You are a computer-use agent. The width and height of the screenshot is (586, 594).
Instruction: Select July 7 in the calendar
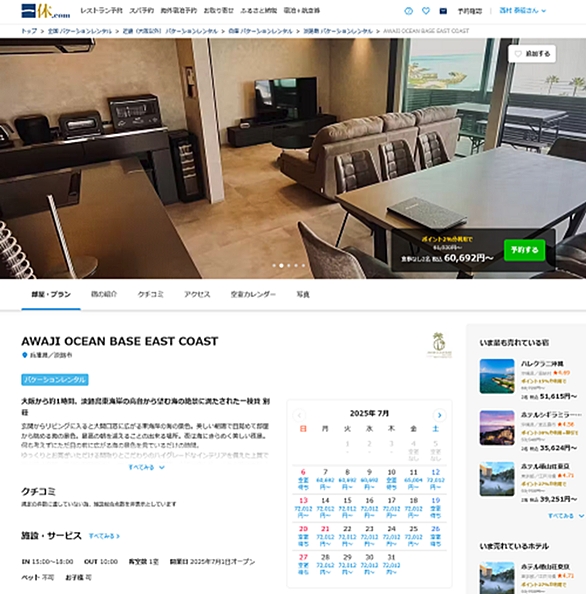click(x=325, y=480)
